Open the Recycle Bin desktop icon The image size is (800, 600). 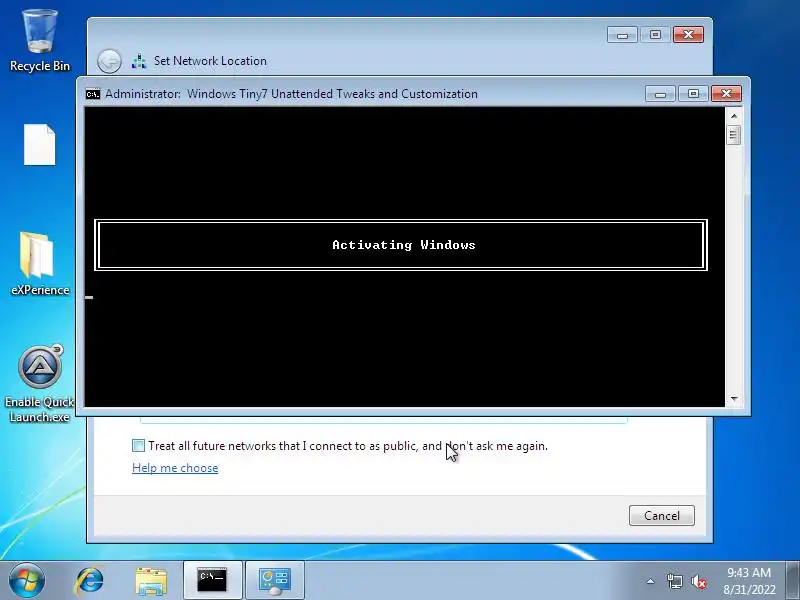coord(40,41)
